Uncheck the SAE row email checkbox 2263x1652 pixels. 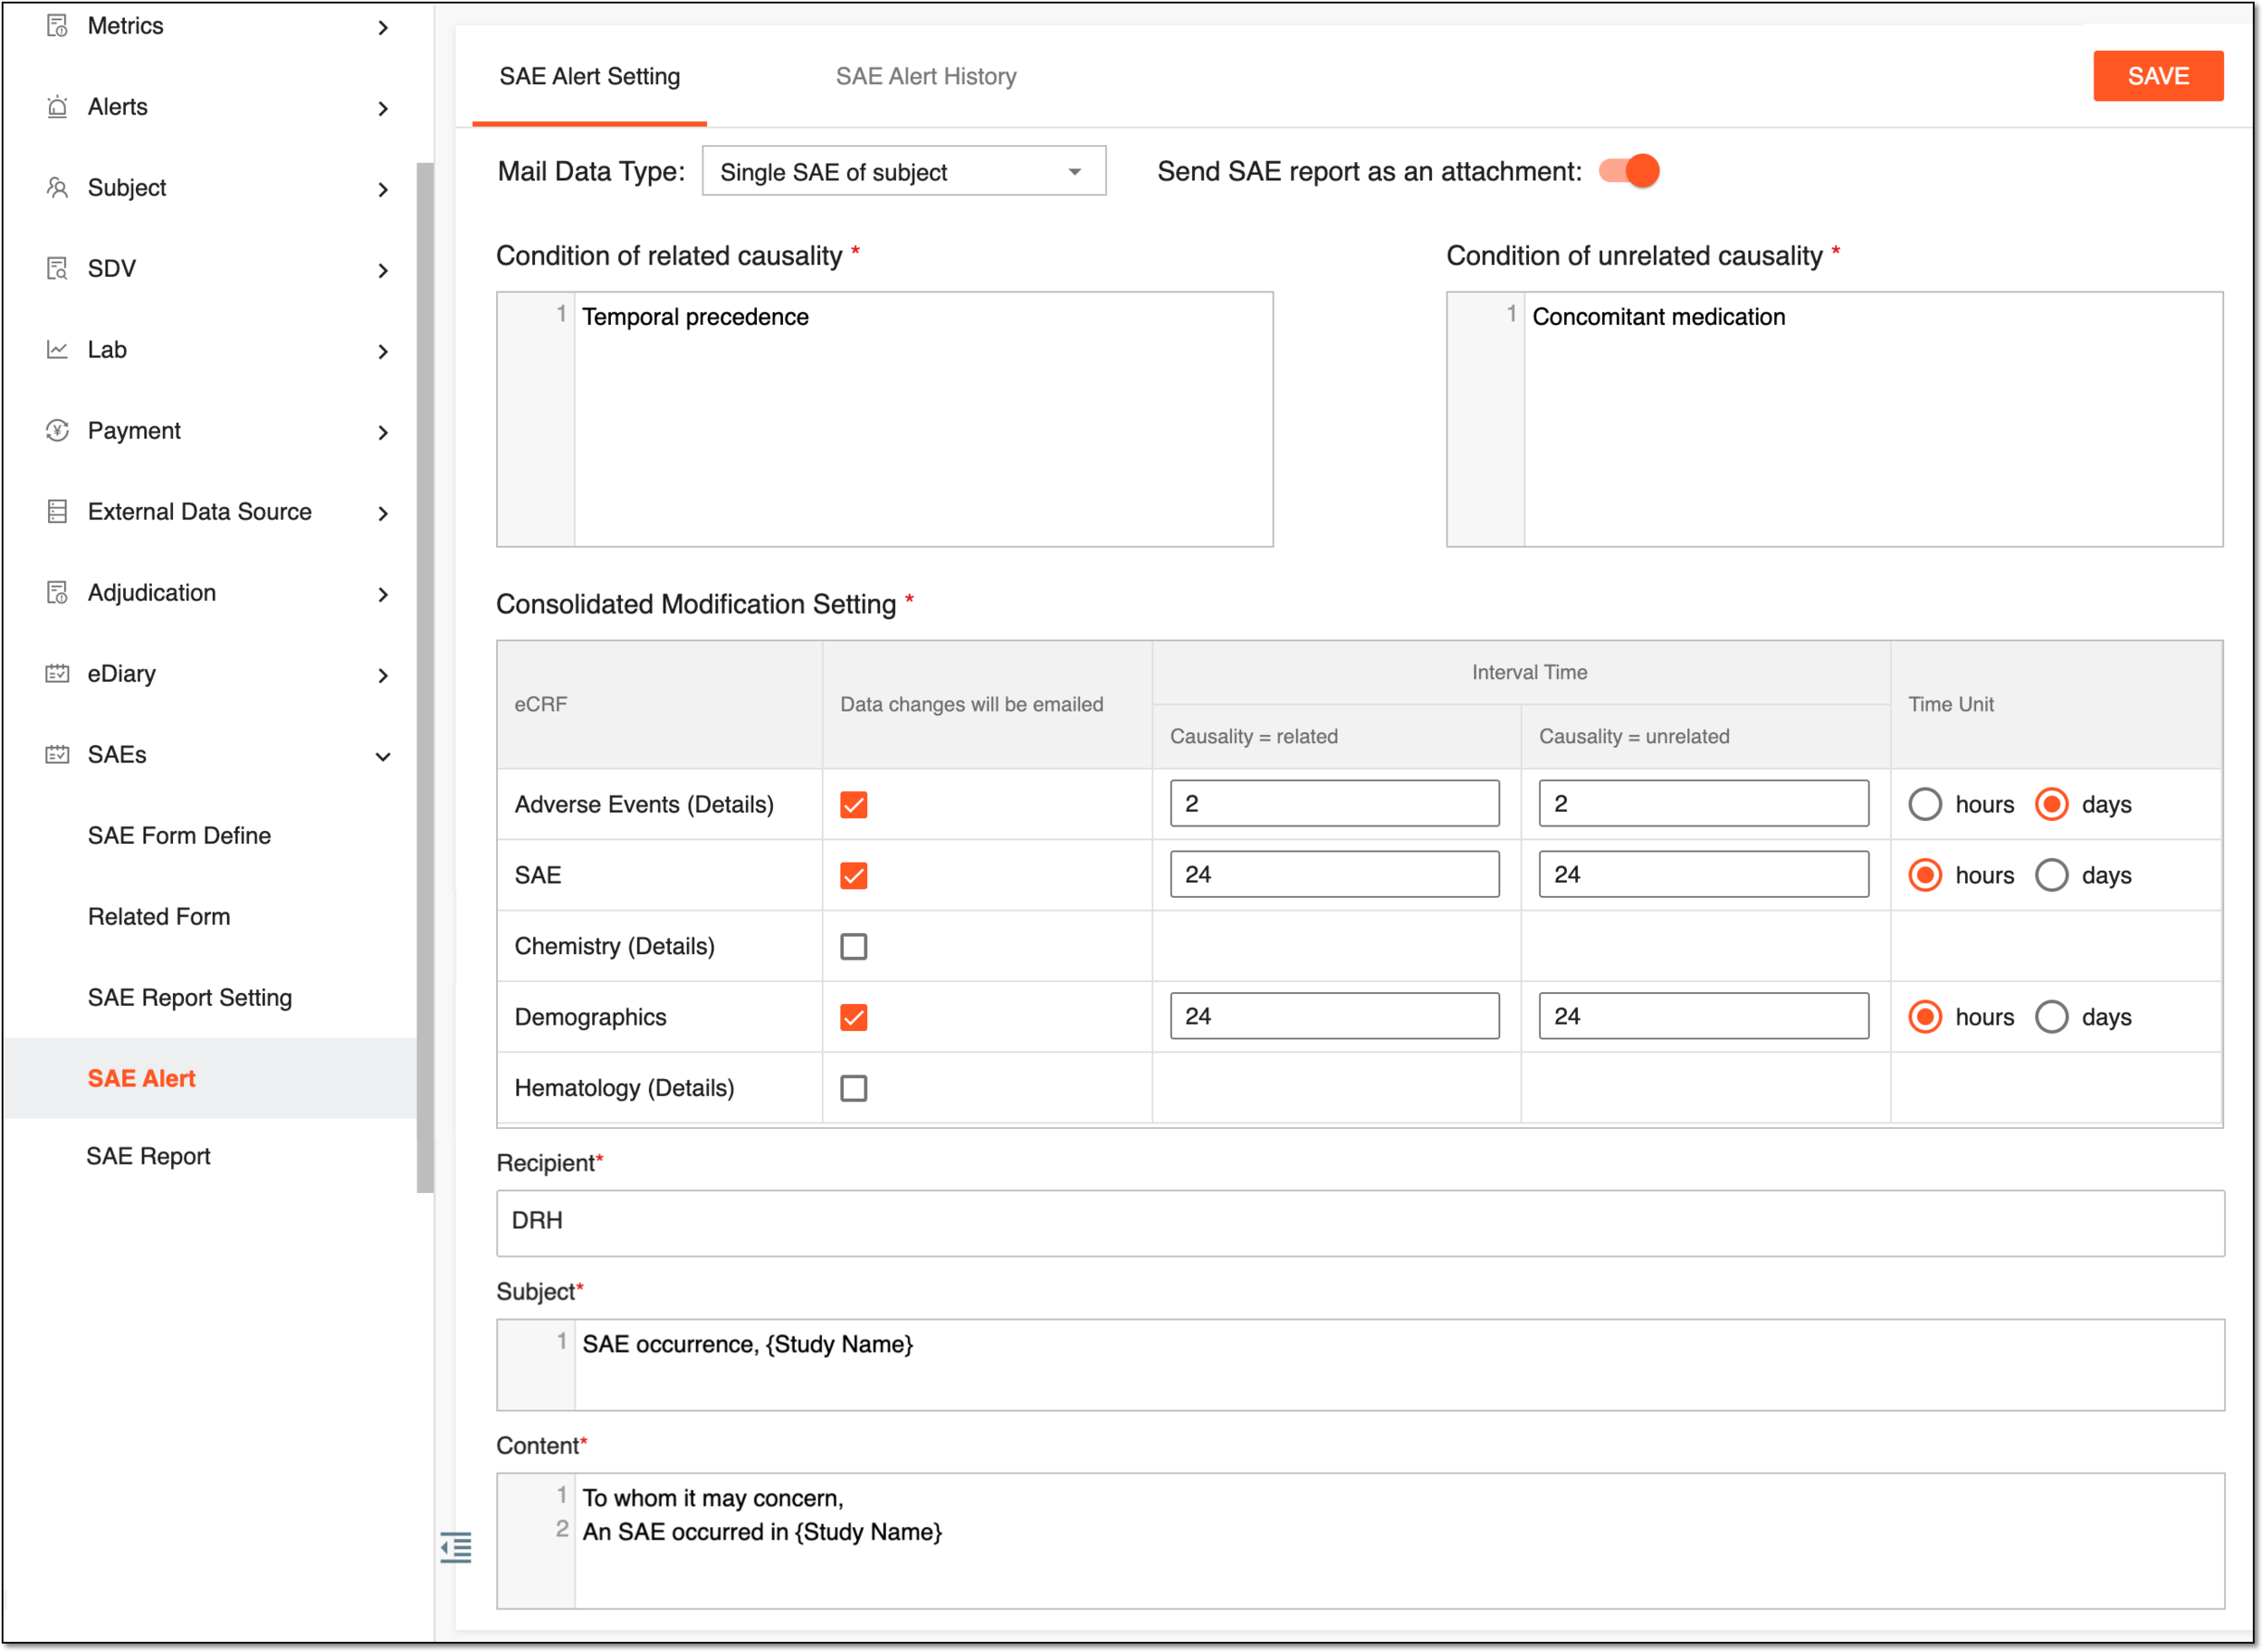(x=853, y=876)
